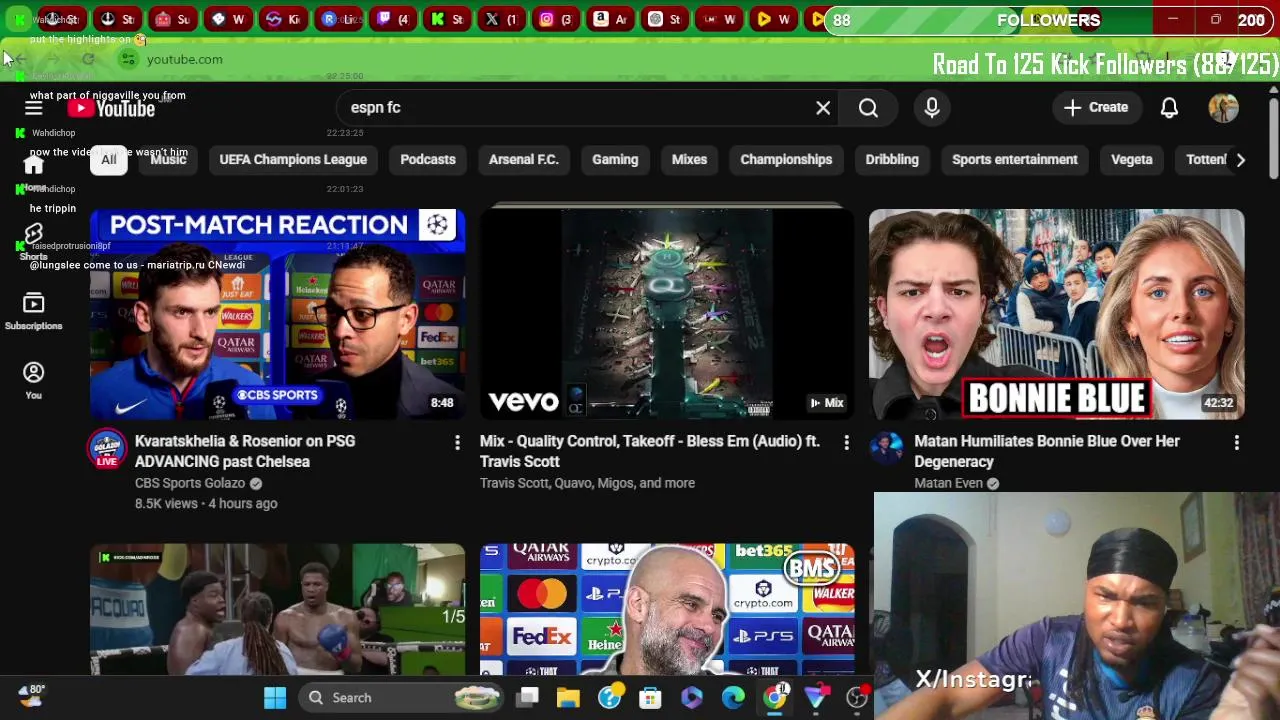The image size is (1280, 720).
Task: Select the Arsenal F.C. chip
Action: point(523,160)
